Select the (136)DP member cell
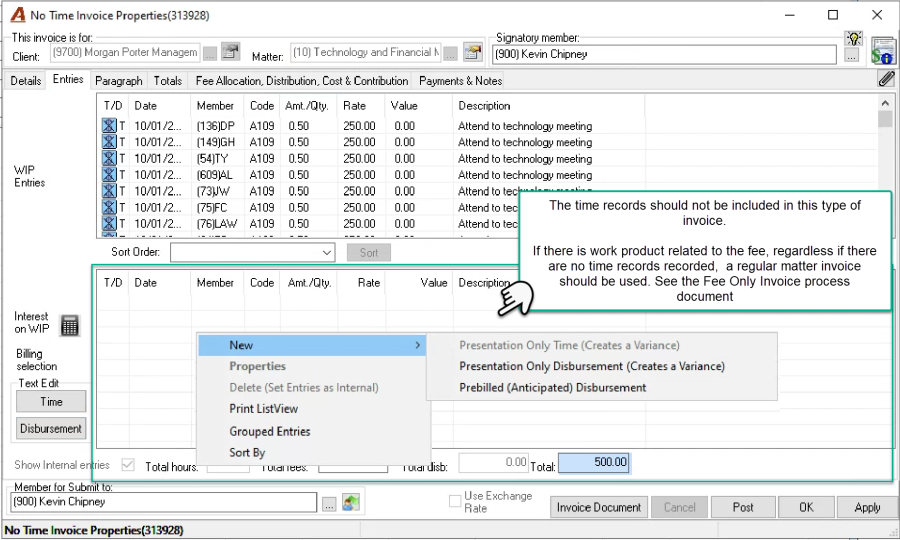Screen dimensions: 900x540 pos(215,126)
